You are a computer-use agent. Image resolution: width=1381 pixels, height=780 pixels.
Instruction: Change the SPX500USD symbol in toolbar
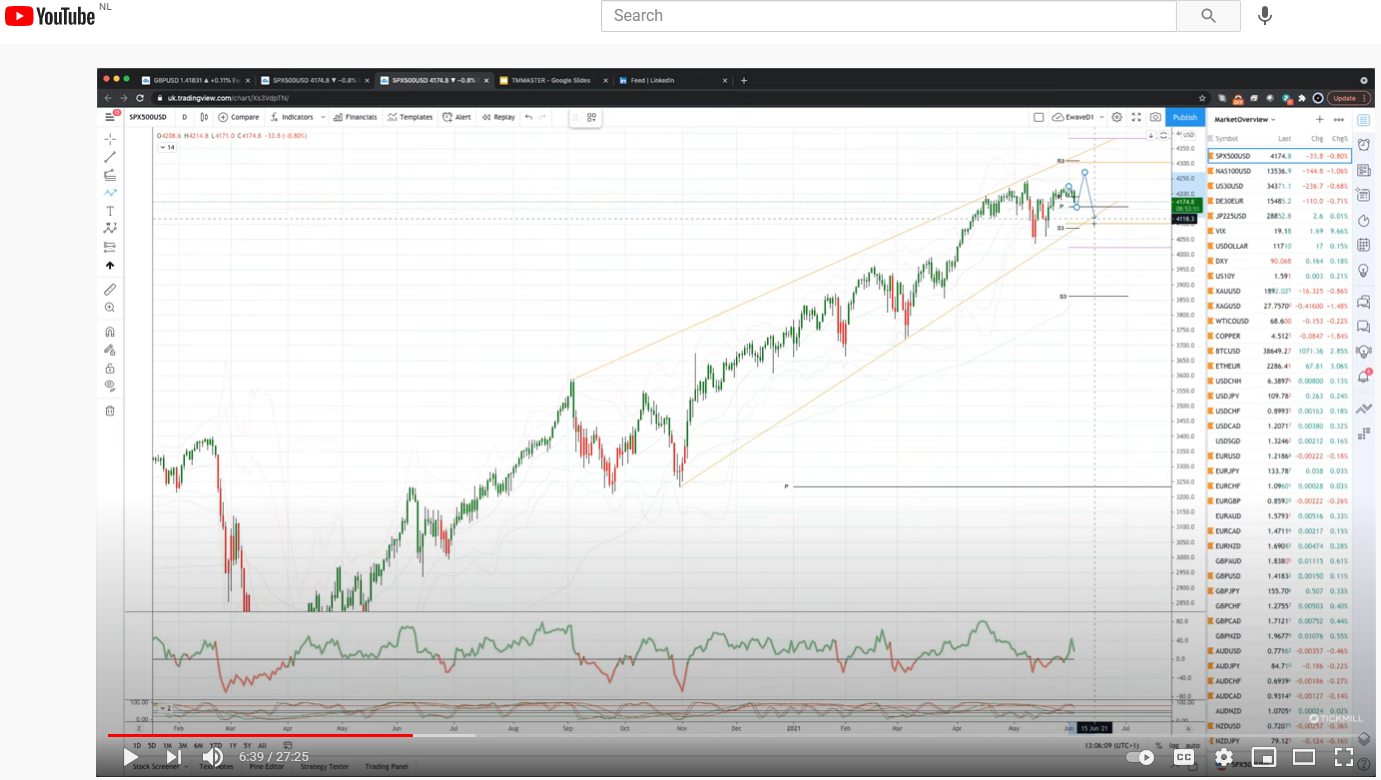(x=148, y=117)
